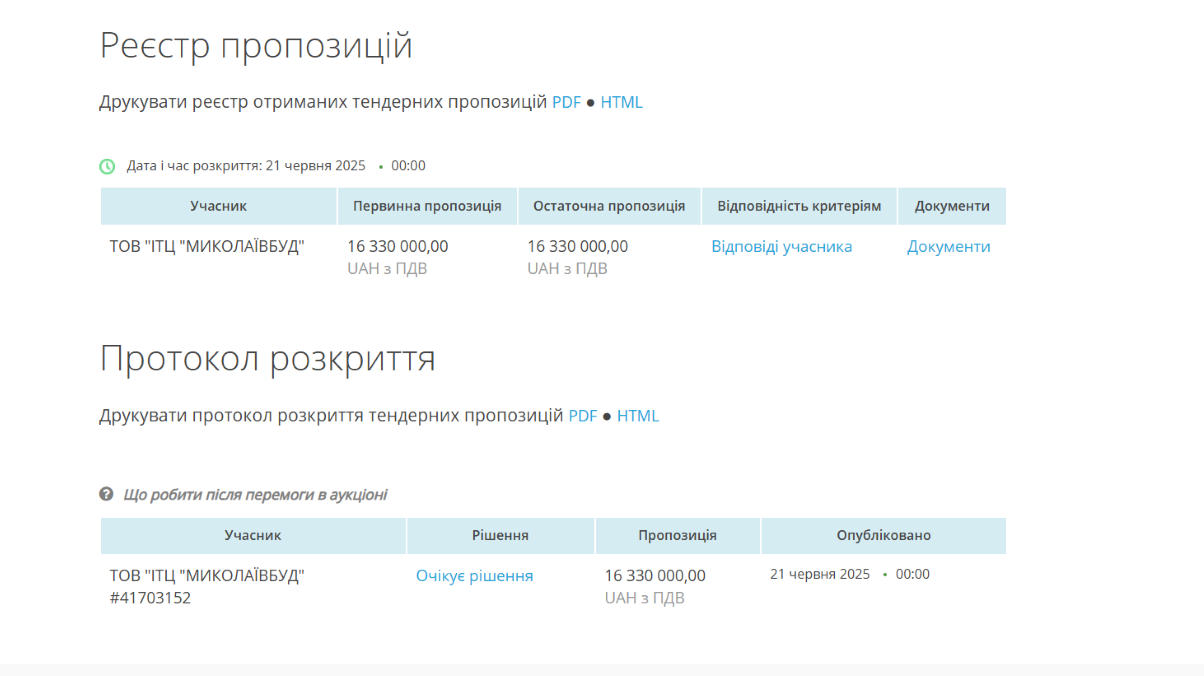The width and height of the screenshot is (1204, 676).
Task: Open PDF of the opening protocol
Action: tap(583, 416)
